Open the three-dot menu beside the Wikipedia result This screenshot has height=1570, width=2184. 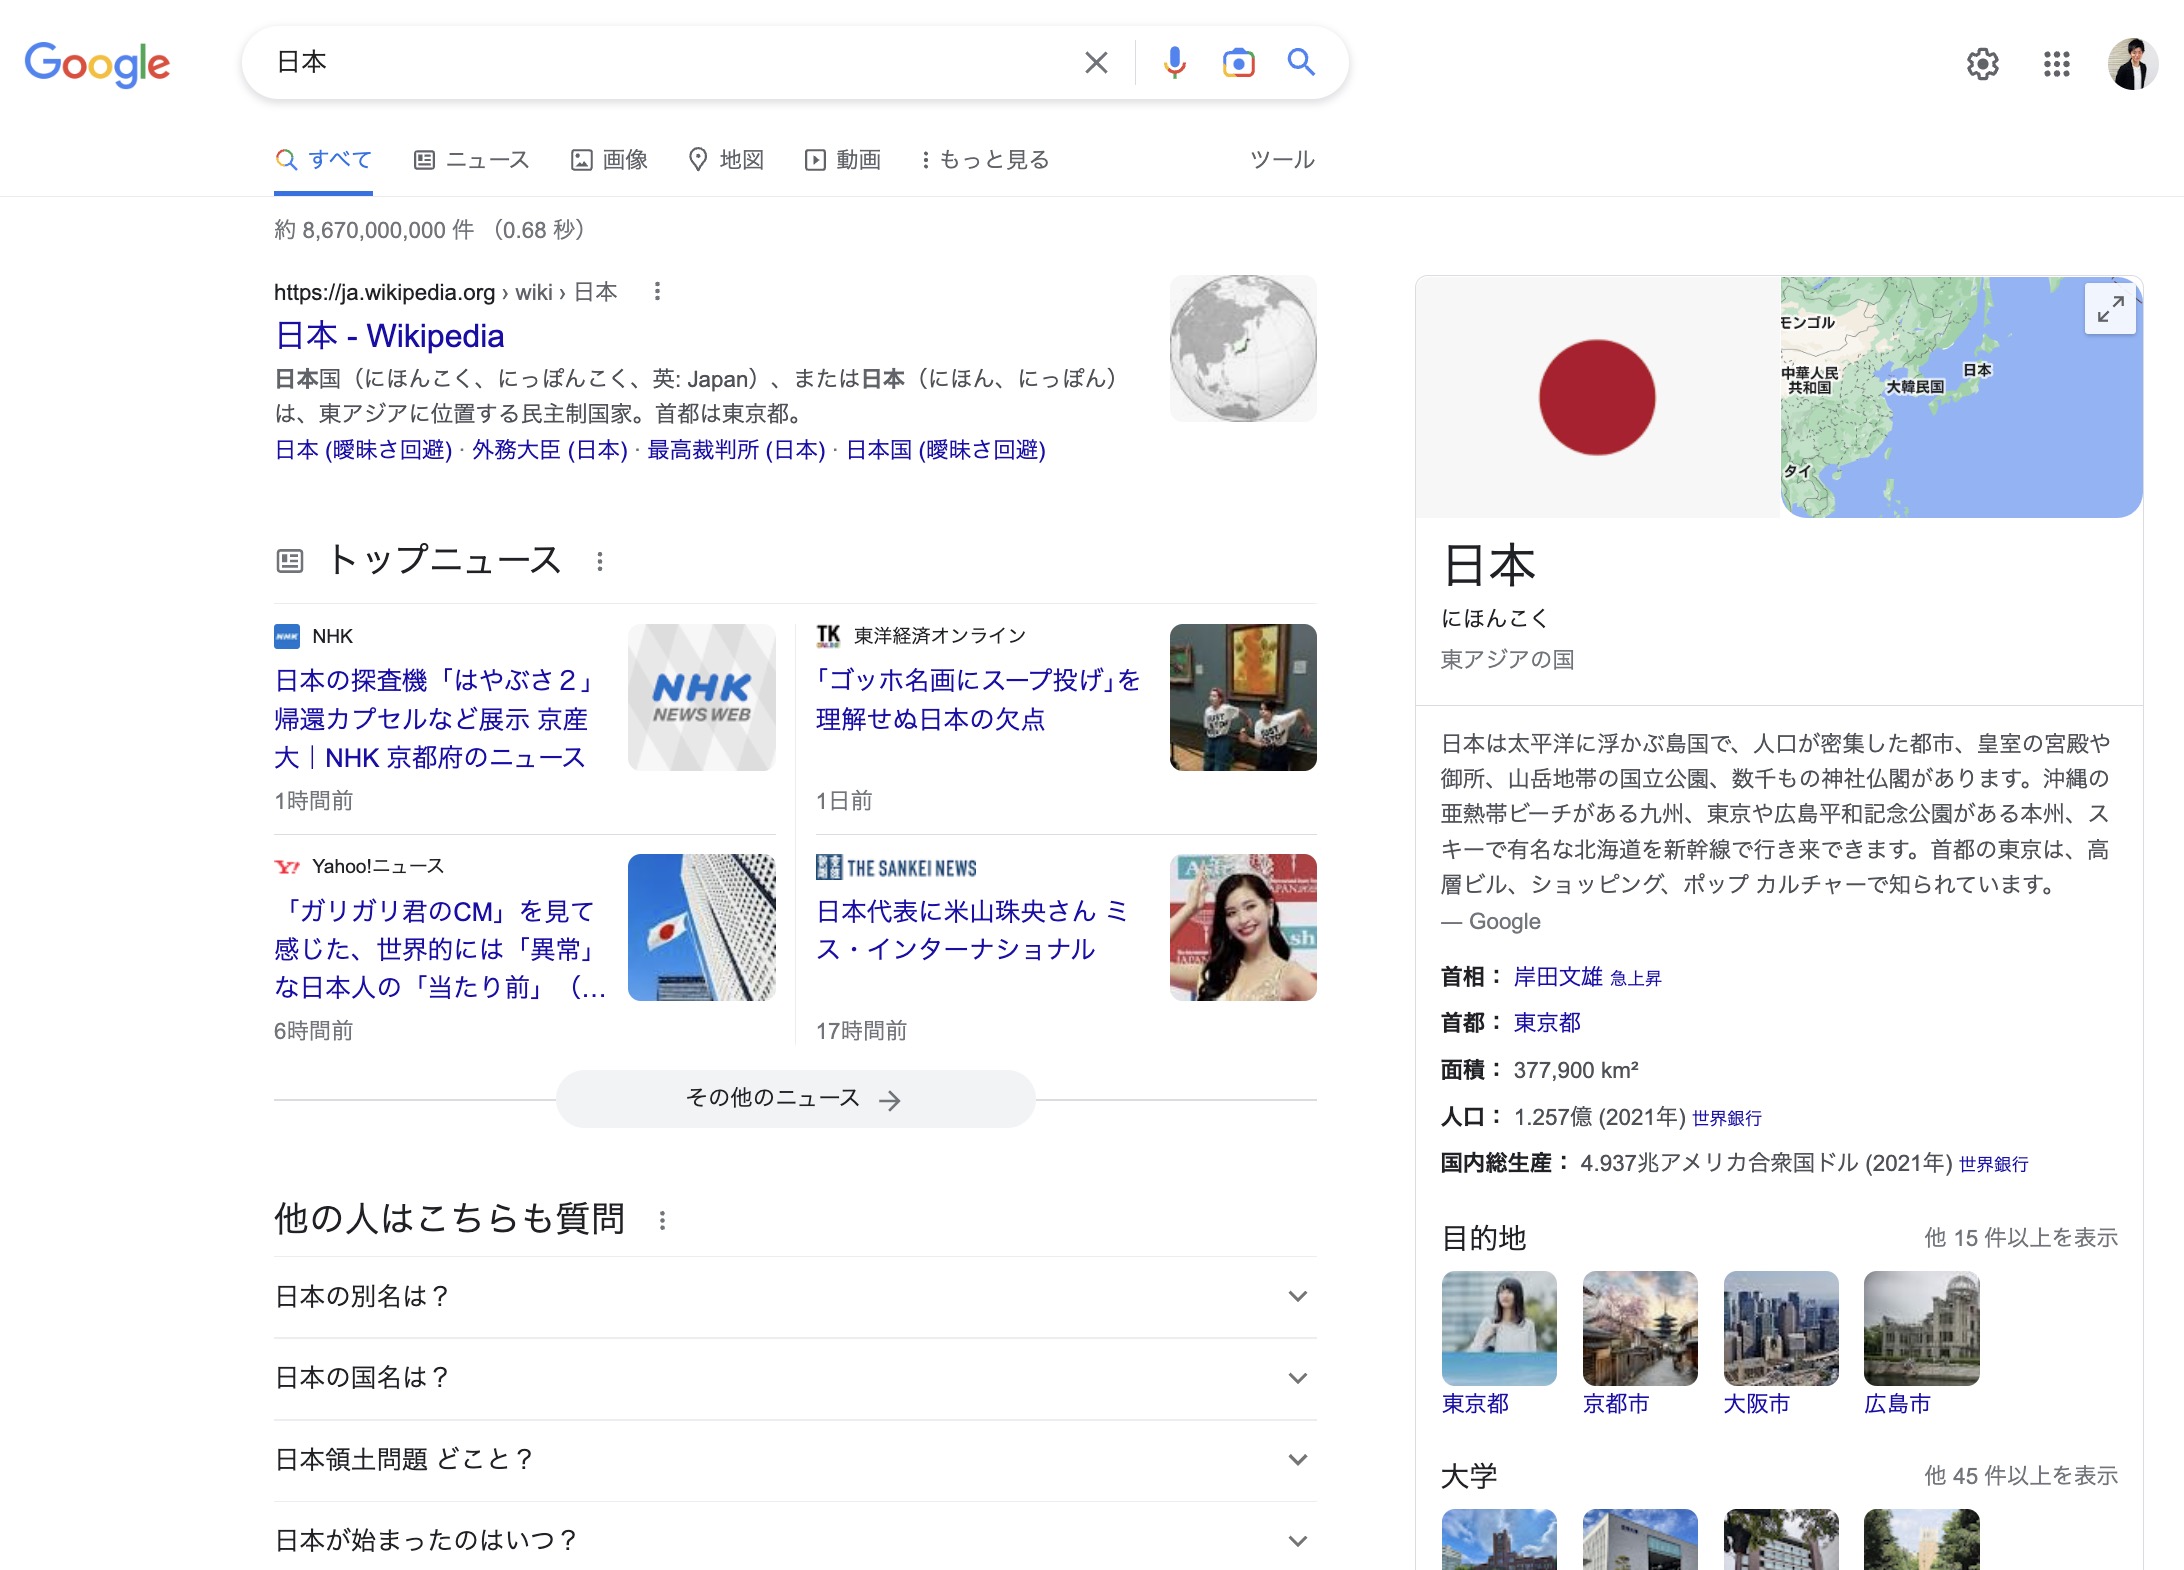(657, 292)
